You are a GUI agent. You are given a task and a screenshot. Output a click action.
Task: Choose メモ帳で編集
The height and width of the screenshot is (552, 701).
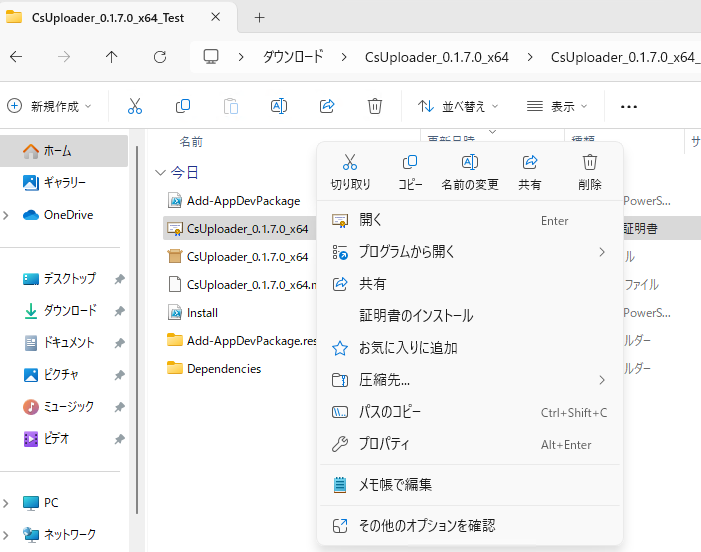point(470,485)
